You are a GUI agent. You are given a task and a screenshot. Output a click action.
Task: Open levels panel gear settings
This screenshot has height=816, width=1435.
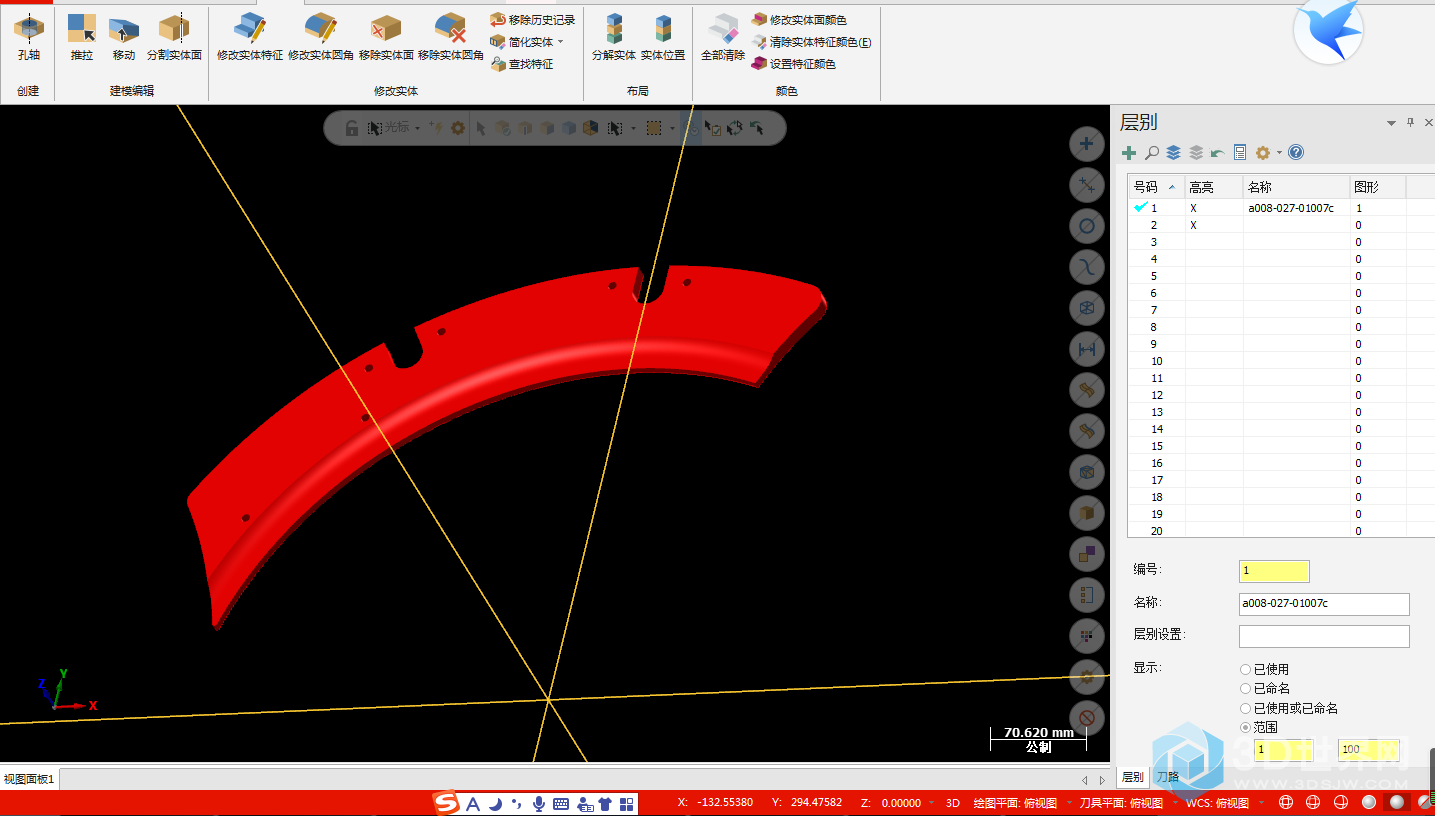1263,153
